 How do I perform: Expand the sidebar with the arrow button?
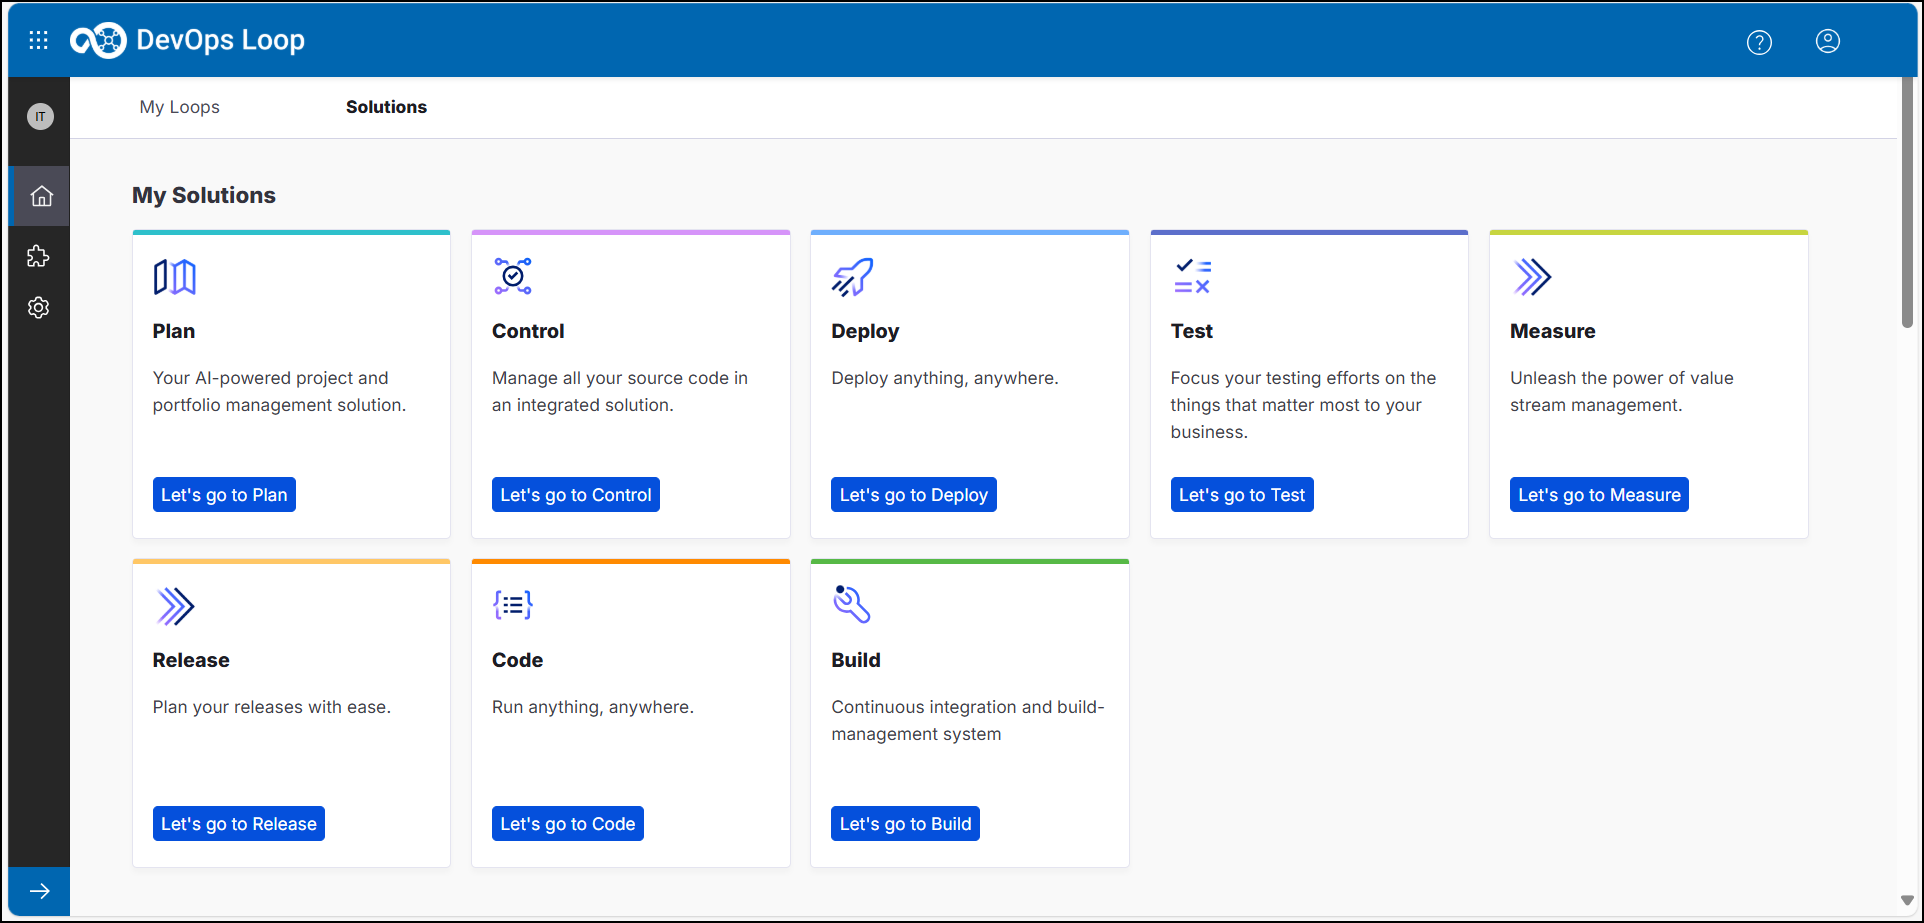point(39,891)
